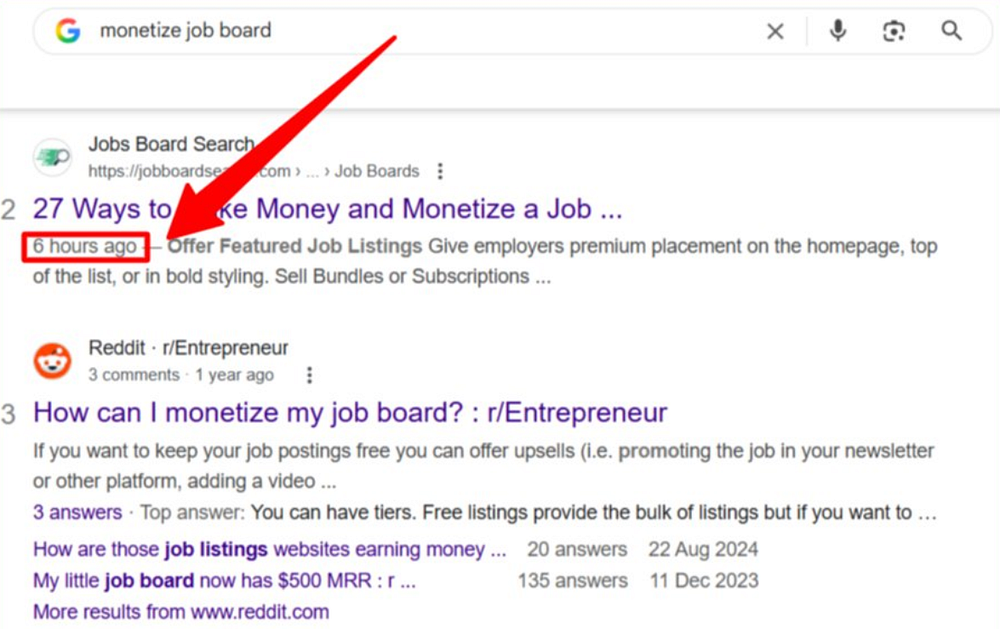This screenshot has width=1000, height=629.
Task: Open three-dot menu for Reddit result
Action: pos(309,375)
